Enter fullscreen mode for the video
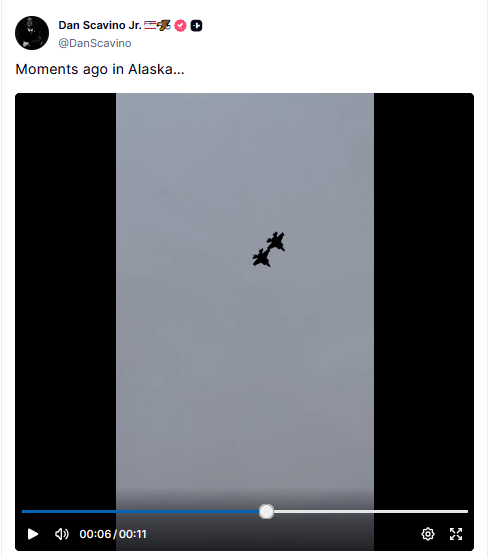This screenshot has height=558, width=489. click(x=456, y=534)
